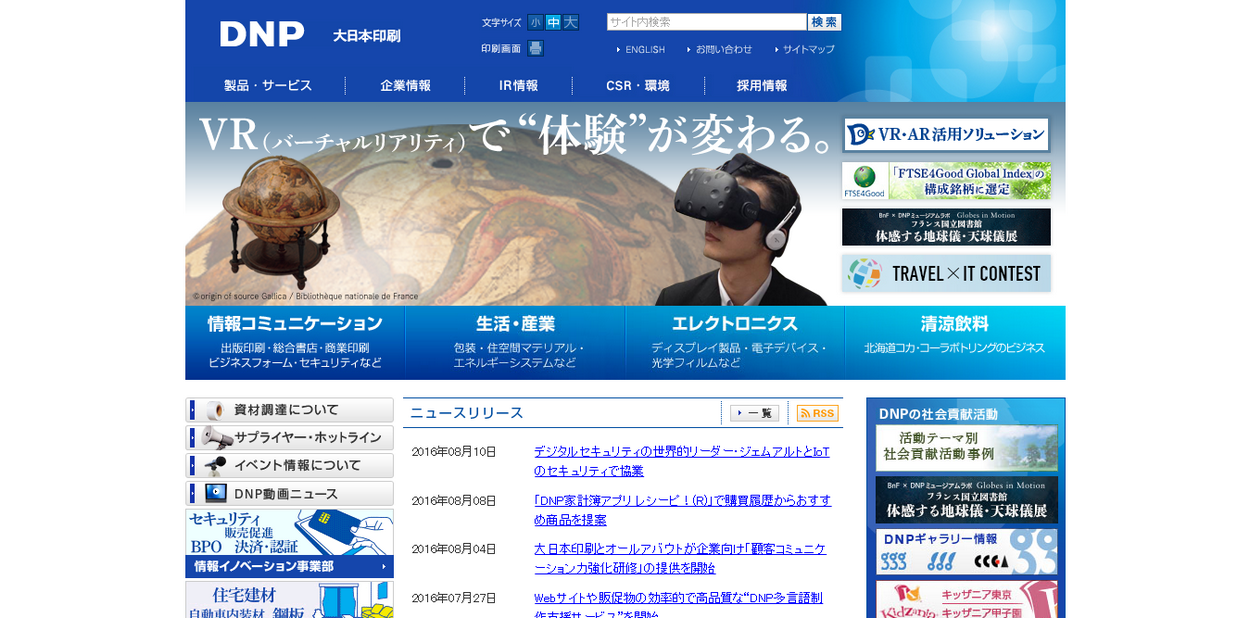Viewport: 1250px width, 618px height.
Task: Open TRAVEL × IT CONTEST banner
Action: click(946, 273)
